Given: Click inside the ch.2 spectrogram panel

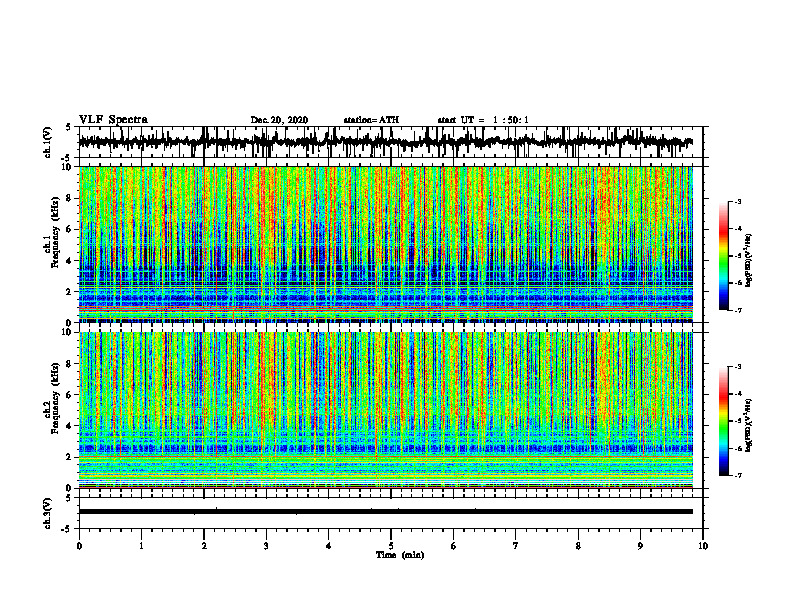Looking at the screenshot, I should pyautogui.click(x=386, y=410).
